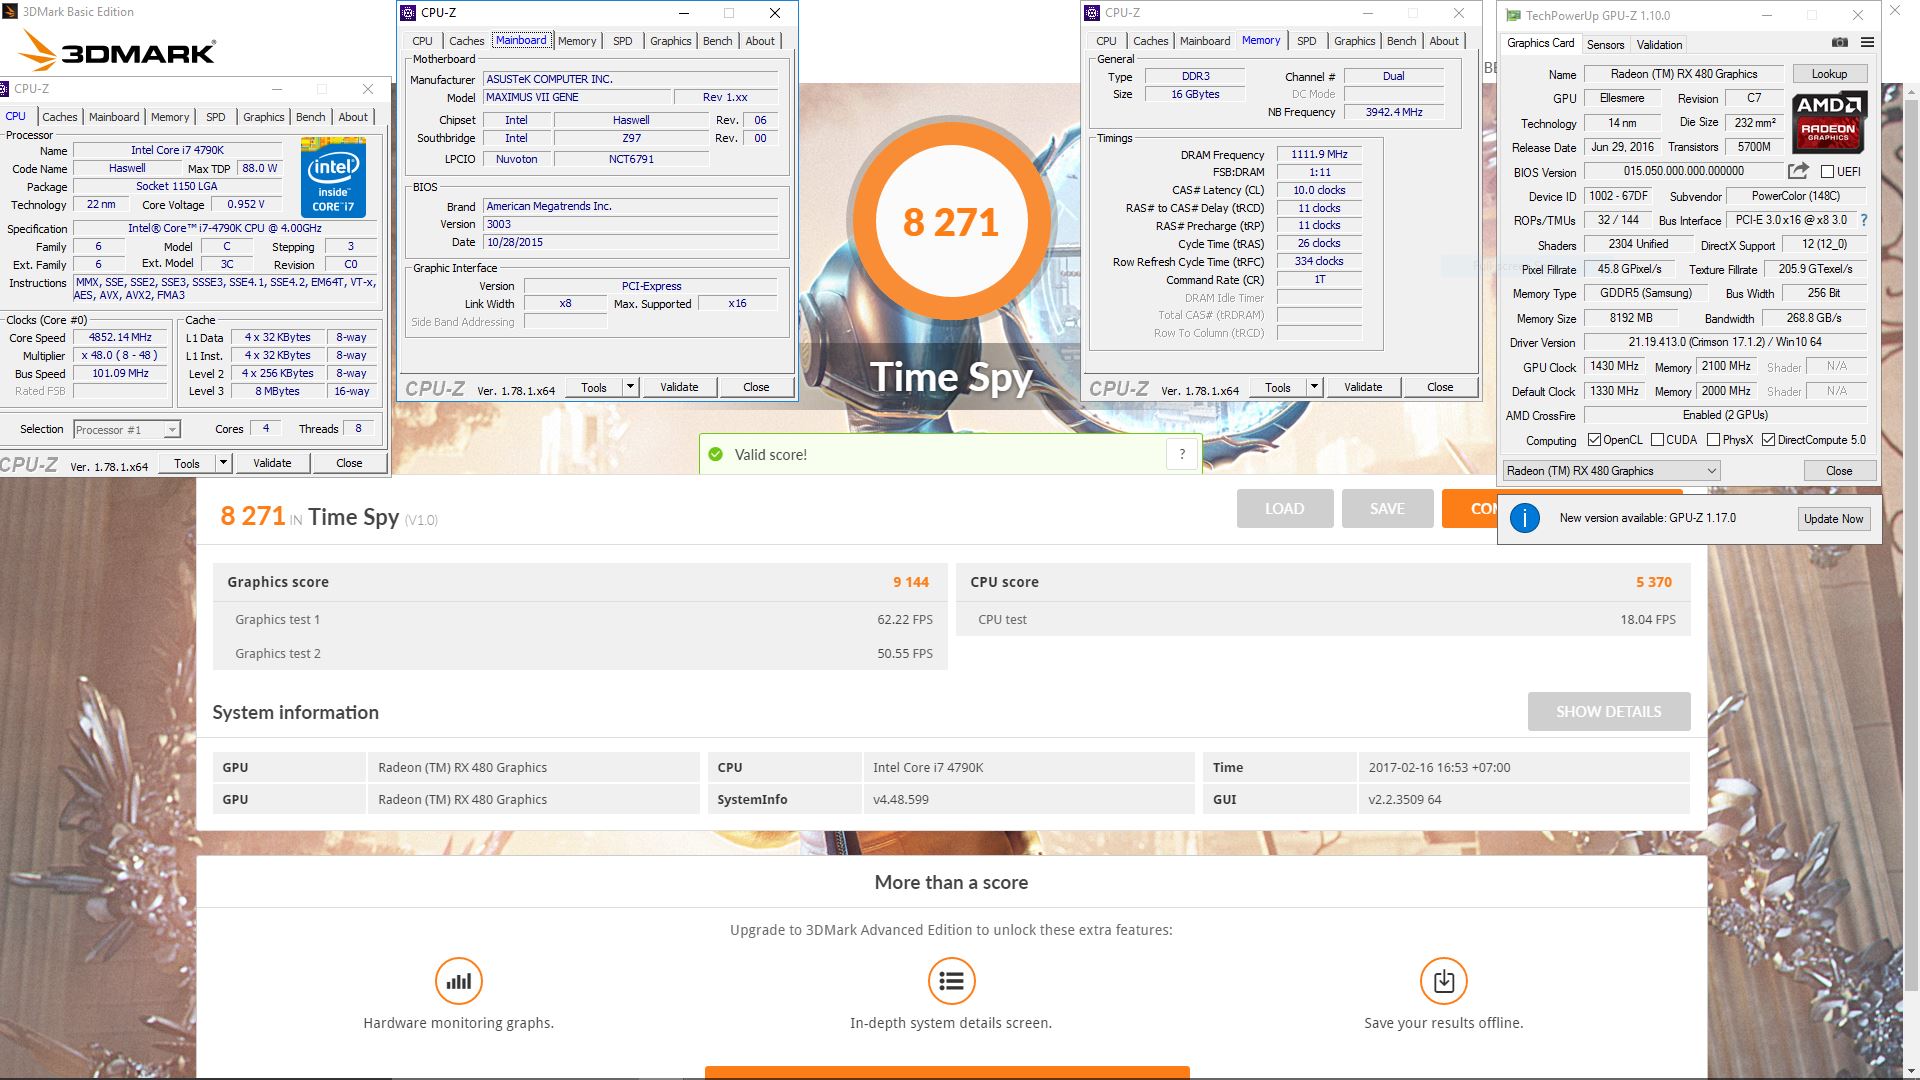1920x1080 pixels.
Task: Open Graphics tab in CPU-Z Mainboard window
Action: pyautogui.click(x=670, y=41)
